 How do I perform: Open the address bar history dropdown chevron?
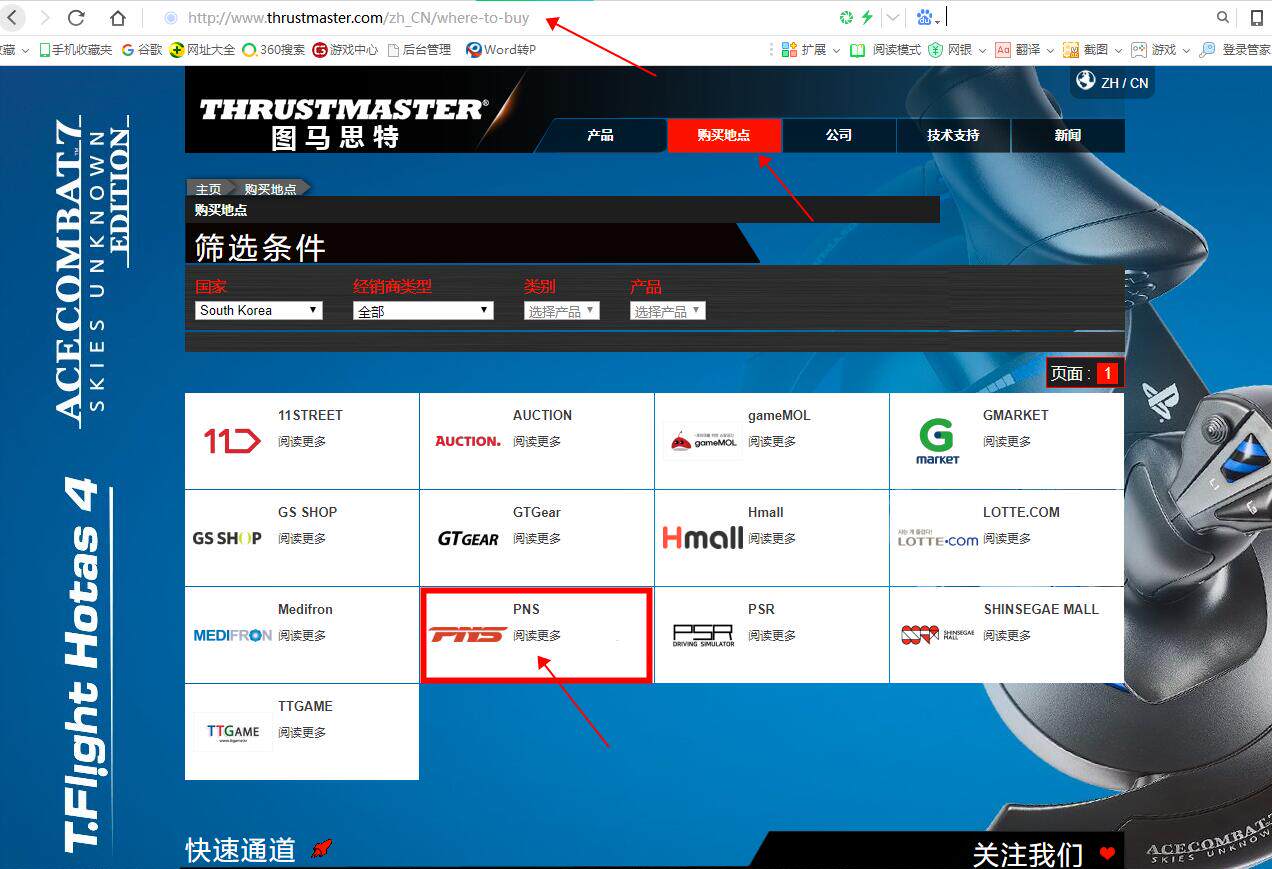click(893, 17)
